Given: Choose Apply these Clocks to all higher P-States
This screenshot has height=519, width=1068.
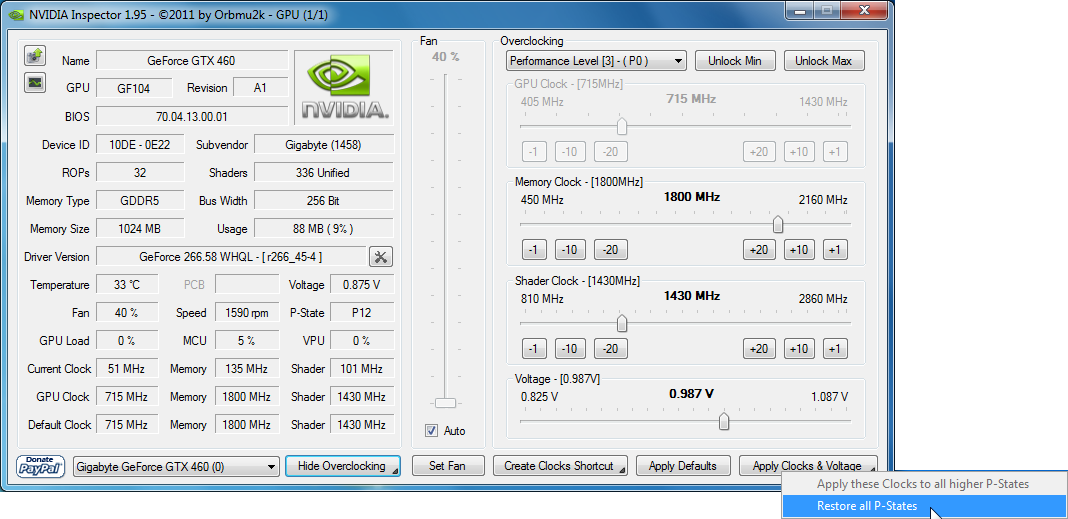Looking at the screenshot, I should point(922,484).
